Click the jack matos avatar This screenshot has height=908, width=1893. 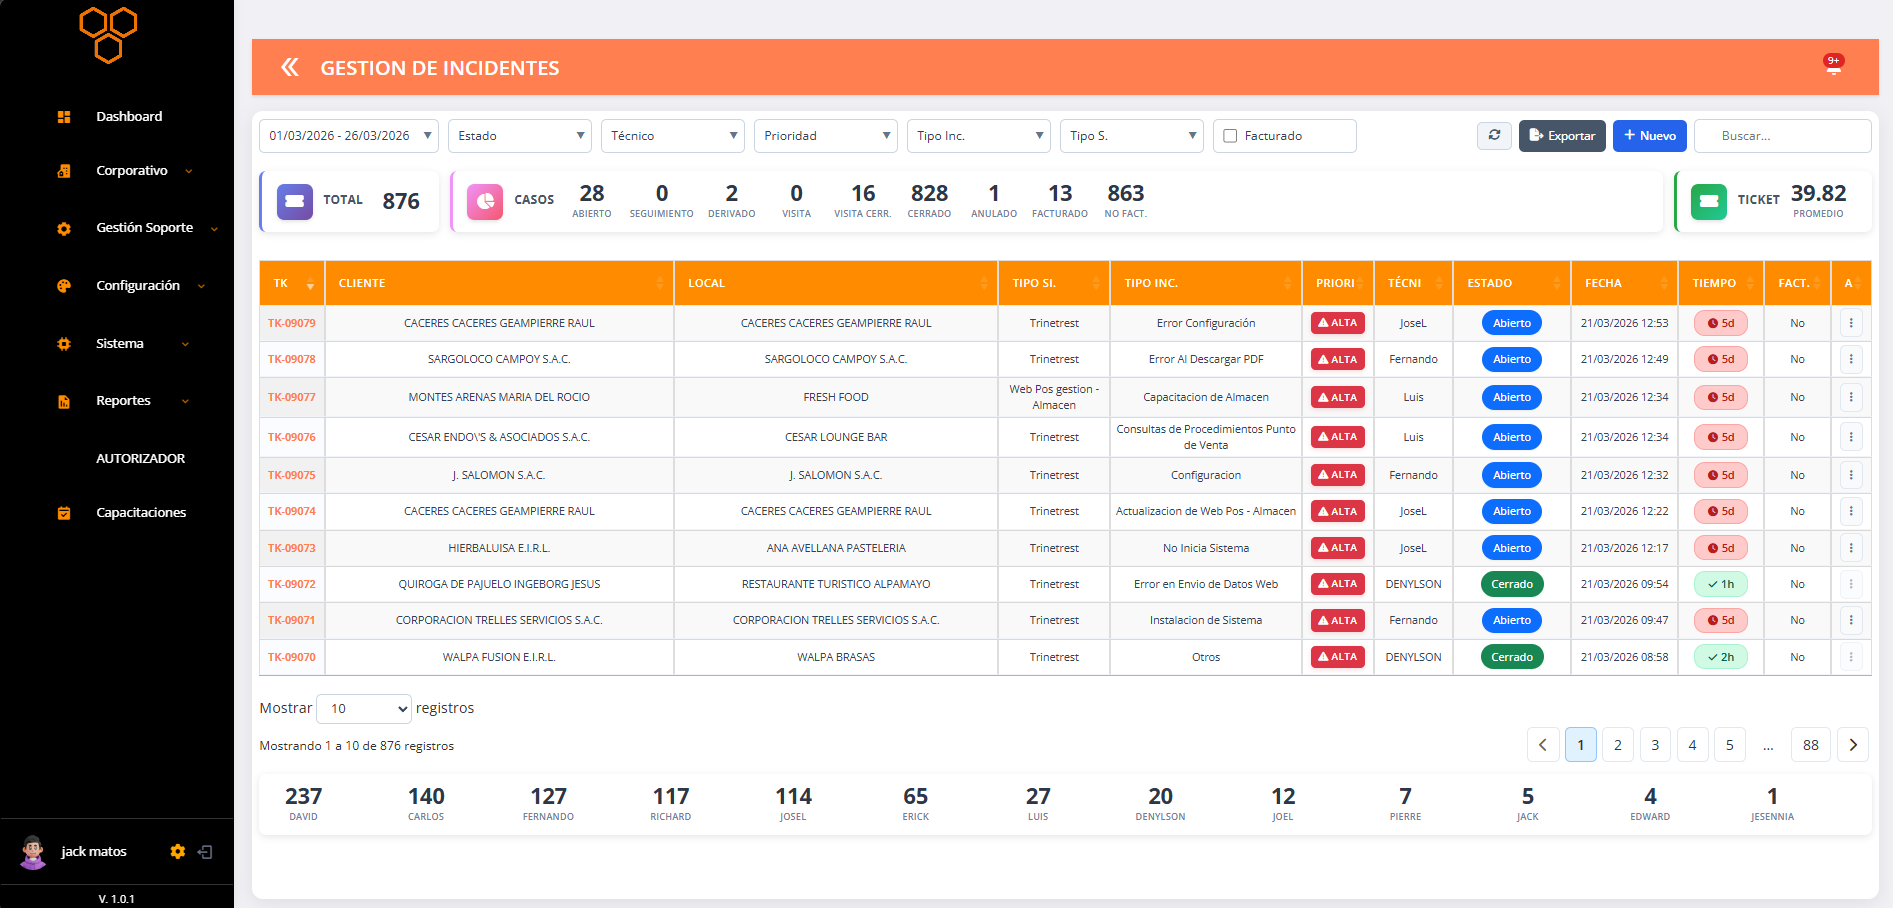pyautogui.click(x=33, y=852)
